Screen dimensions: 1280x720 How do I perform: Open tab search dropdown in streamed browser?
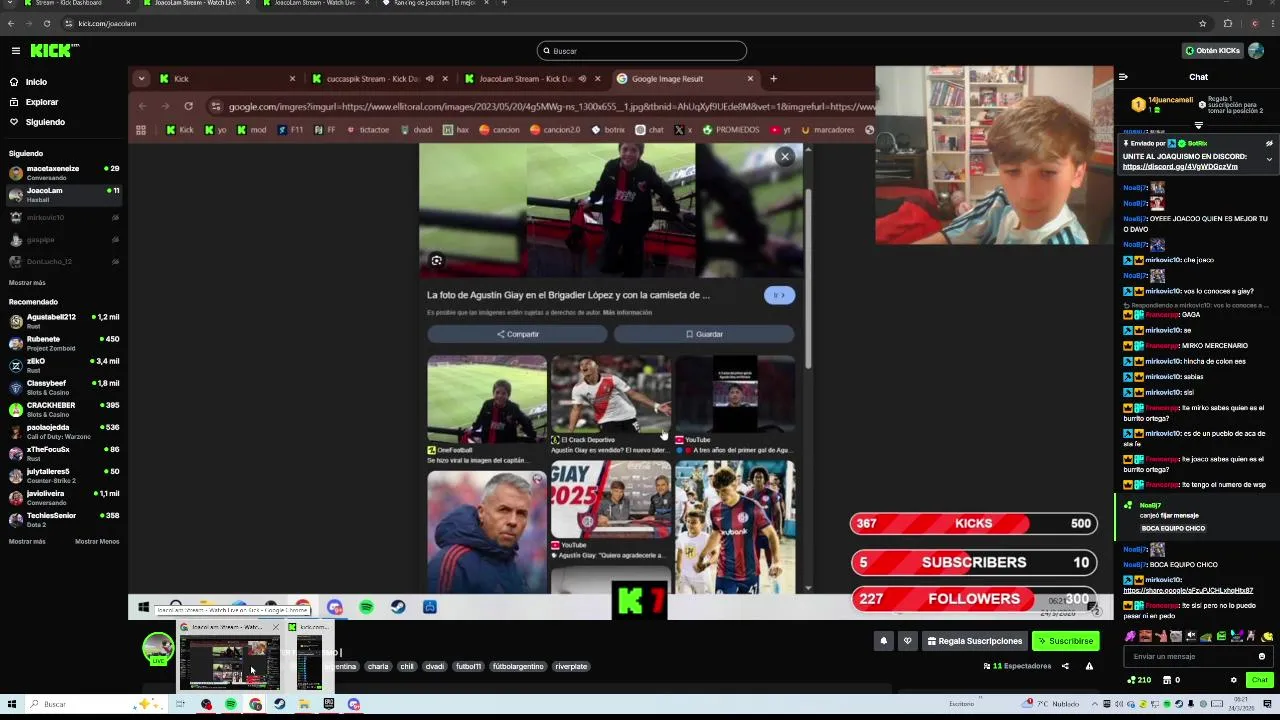tap(141, 78)
